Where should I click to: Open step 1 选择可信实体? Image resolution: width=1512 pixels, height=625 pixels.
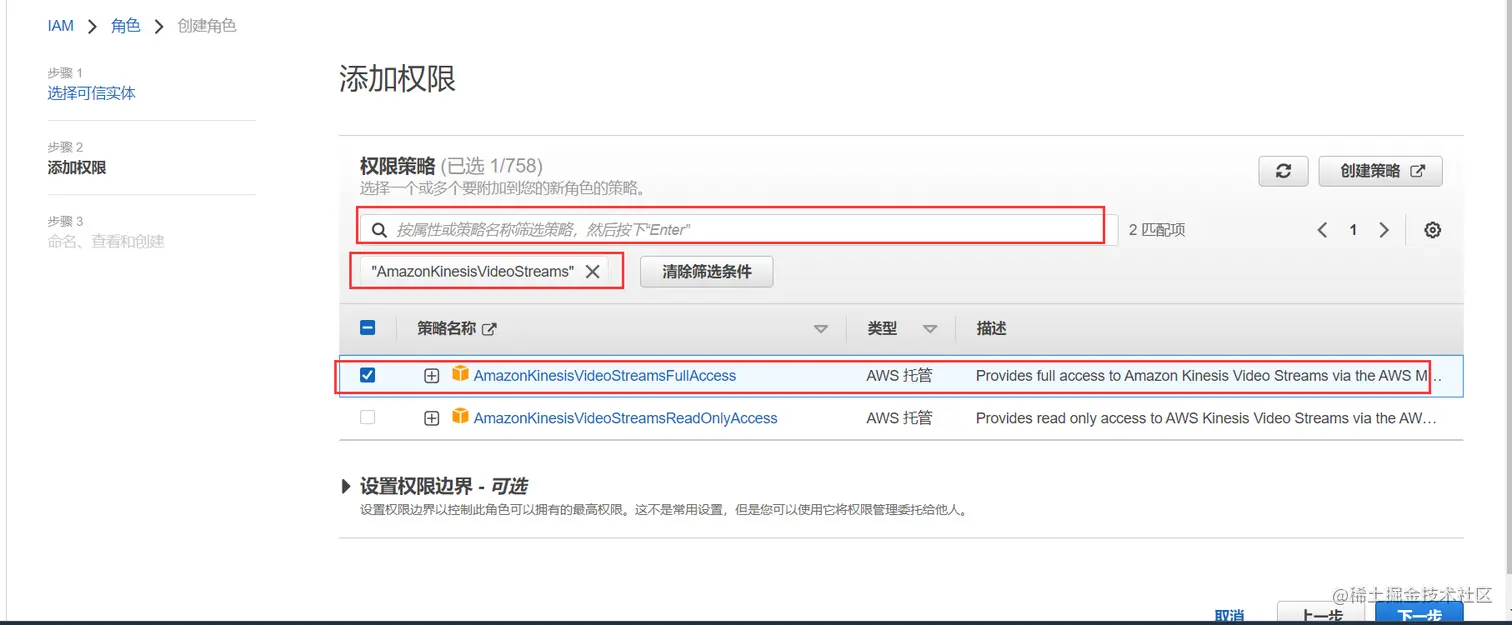(91, 93)
